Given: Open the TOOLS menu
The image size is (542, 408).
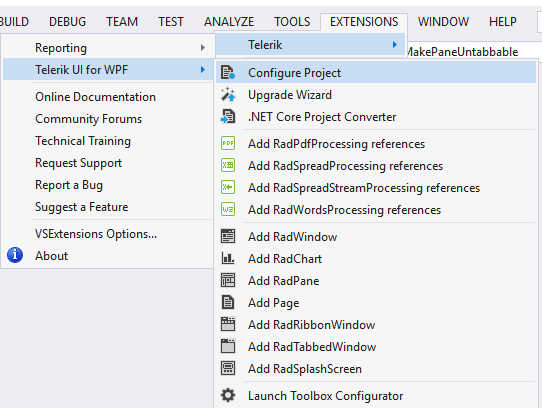Looking at the screenshot, I should [x=292, y=22].
